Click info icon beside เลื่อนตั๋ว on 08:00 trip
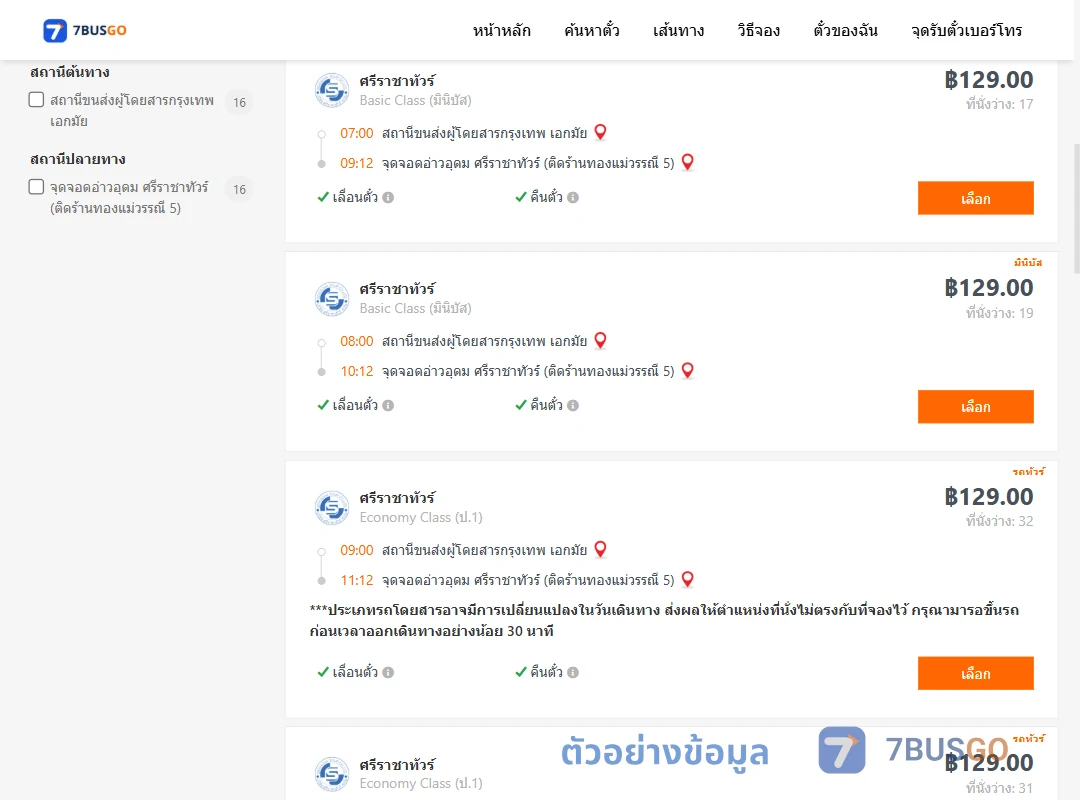1080x800 pixels. point(388,405)
